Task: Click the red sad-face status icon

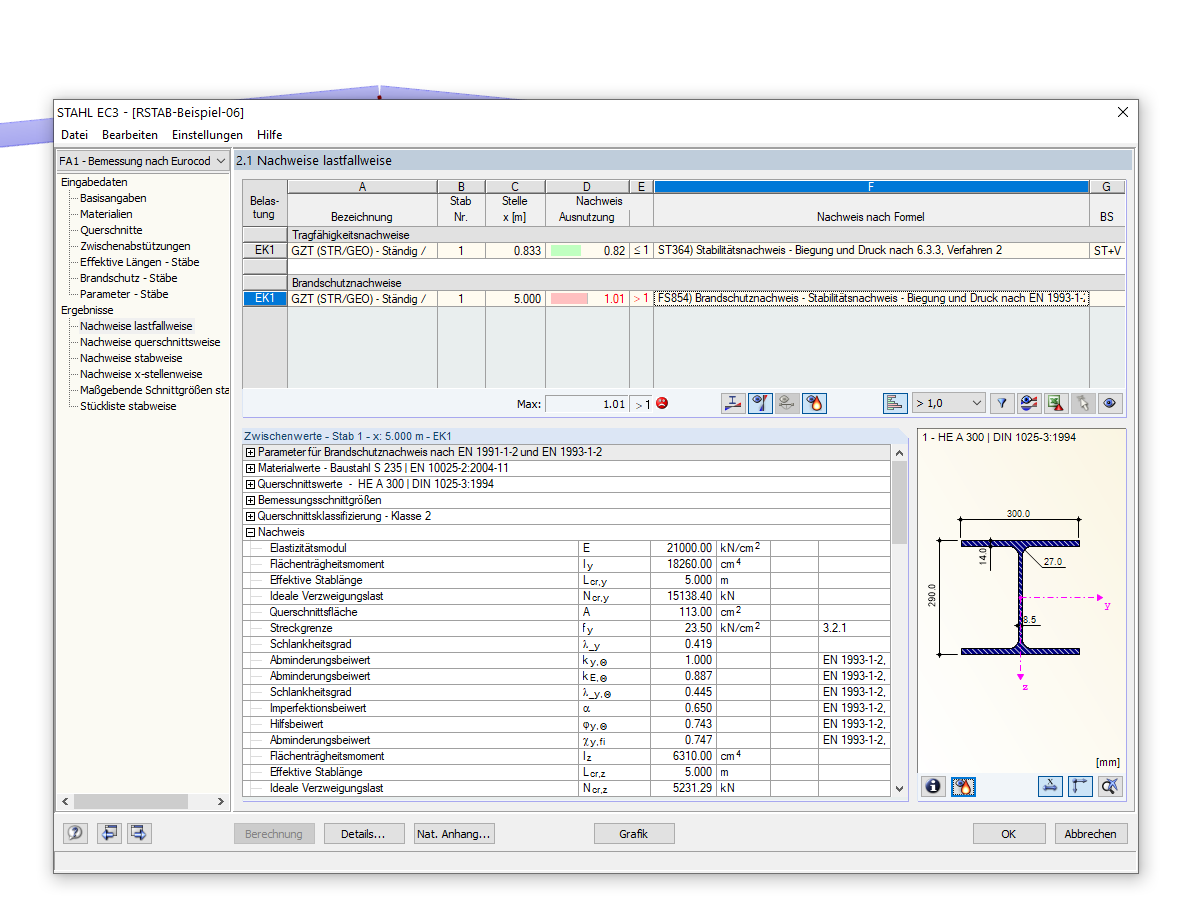Action: pyautogui.click(x=661, y=403)
